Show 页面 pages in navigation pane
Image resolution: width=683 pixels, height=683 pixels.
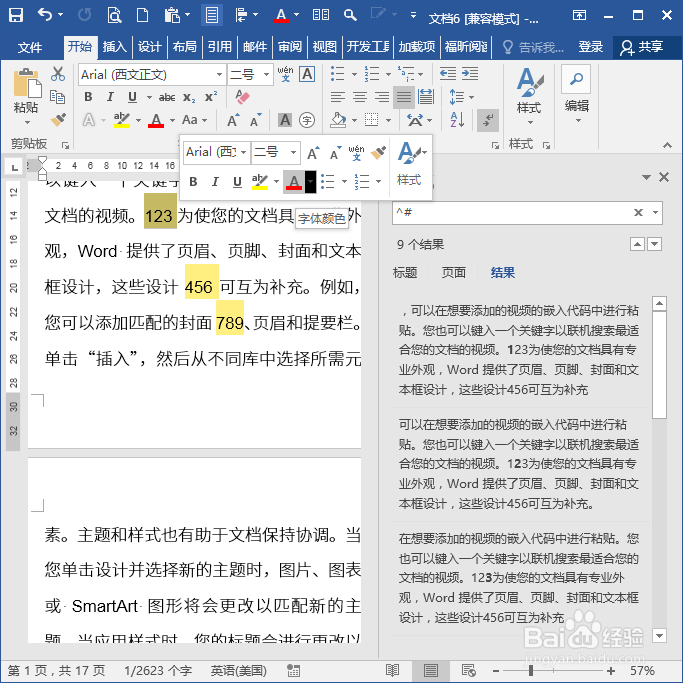(x=453, y=272)
